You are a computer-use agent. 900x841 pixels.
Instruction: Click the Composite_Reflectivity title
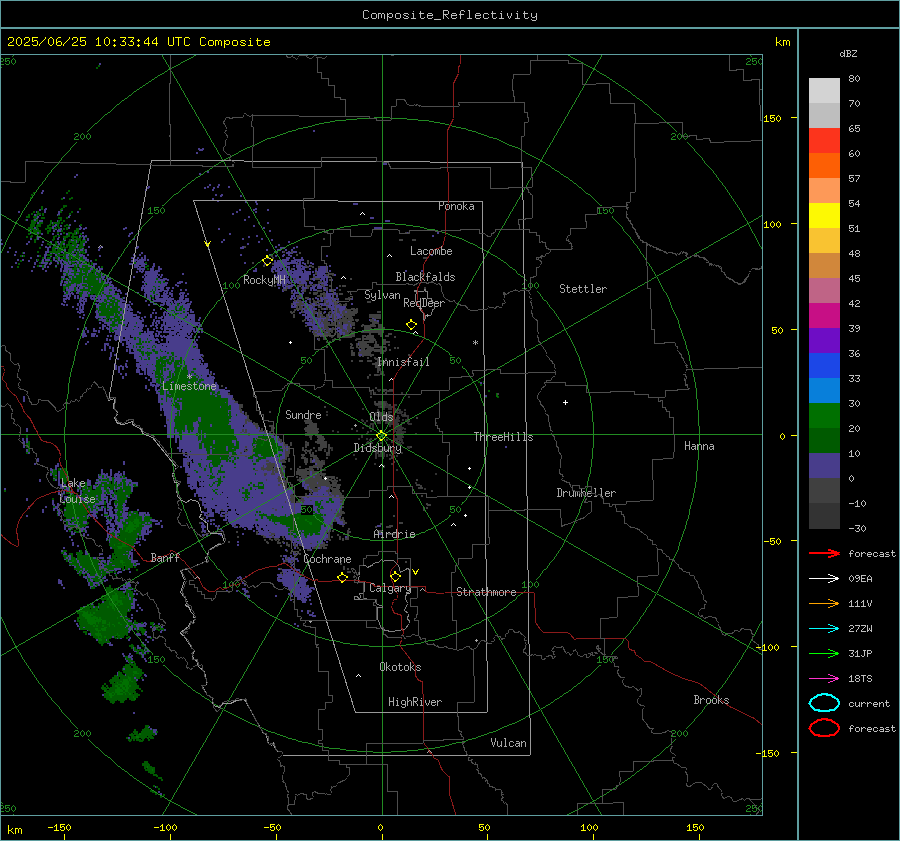pyautogui.click(x=450, y=15)
